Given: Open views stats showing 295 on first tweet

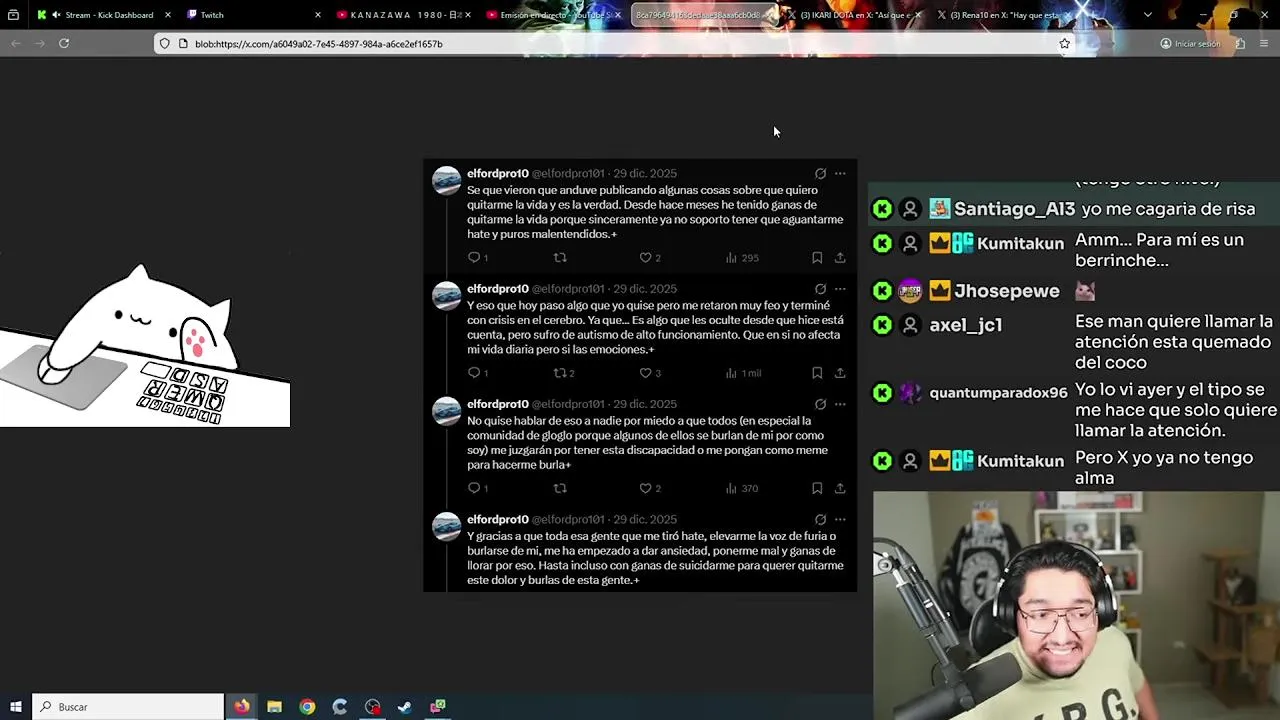Looking at the screenshot, I should click(x=742, y=258).
